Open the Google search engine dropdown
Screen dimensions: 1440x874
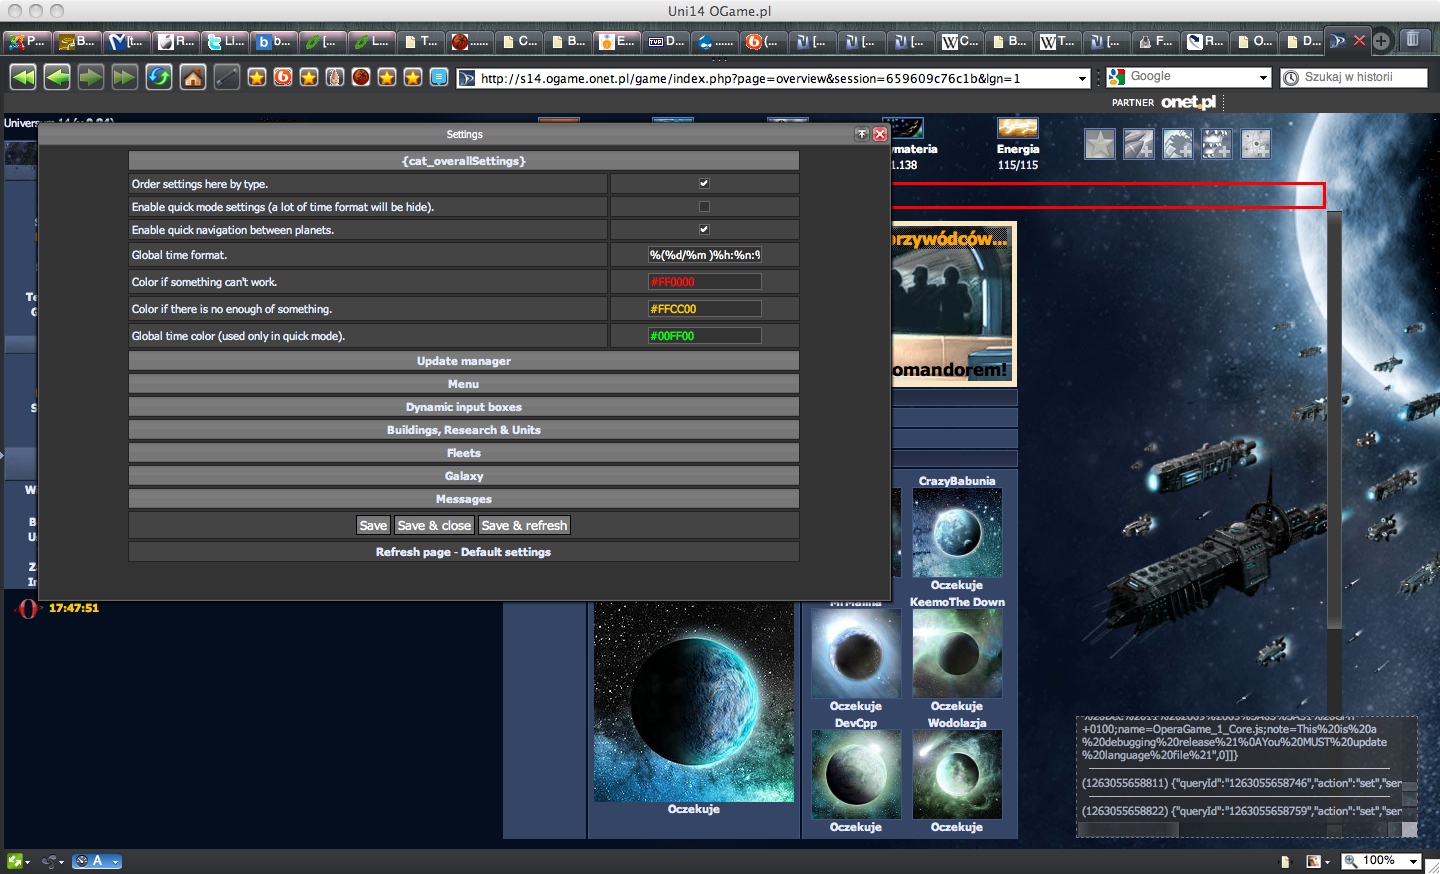1263,77
